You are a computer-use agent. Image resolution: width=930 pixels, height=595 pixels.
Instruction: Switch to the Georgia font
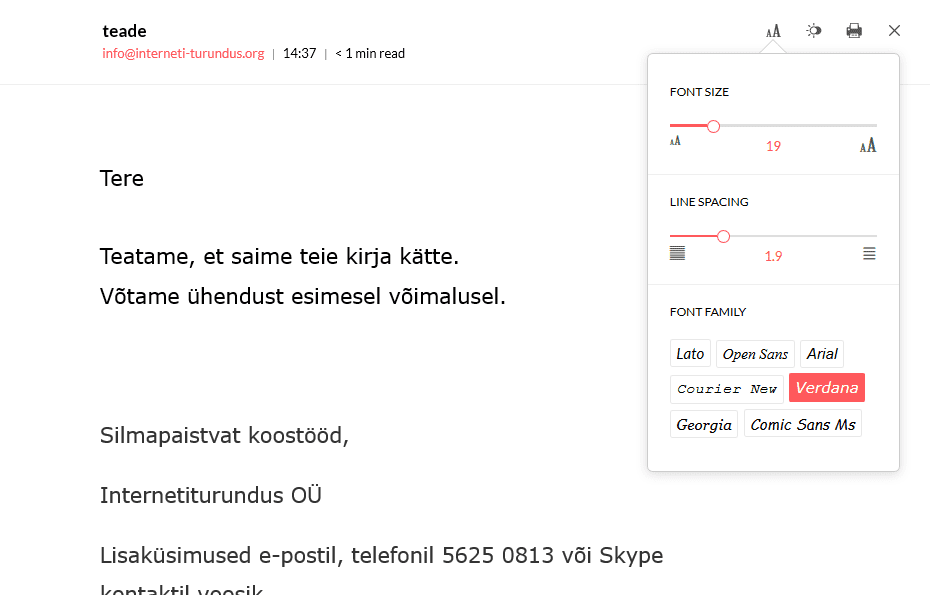pos(704,424)
